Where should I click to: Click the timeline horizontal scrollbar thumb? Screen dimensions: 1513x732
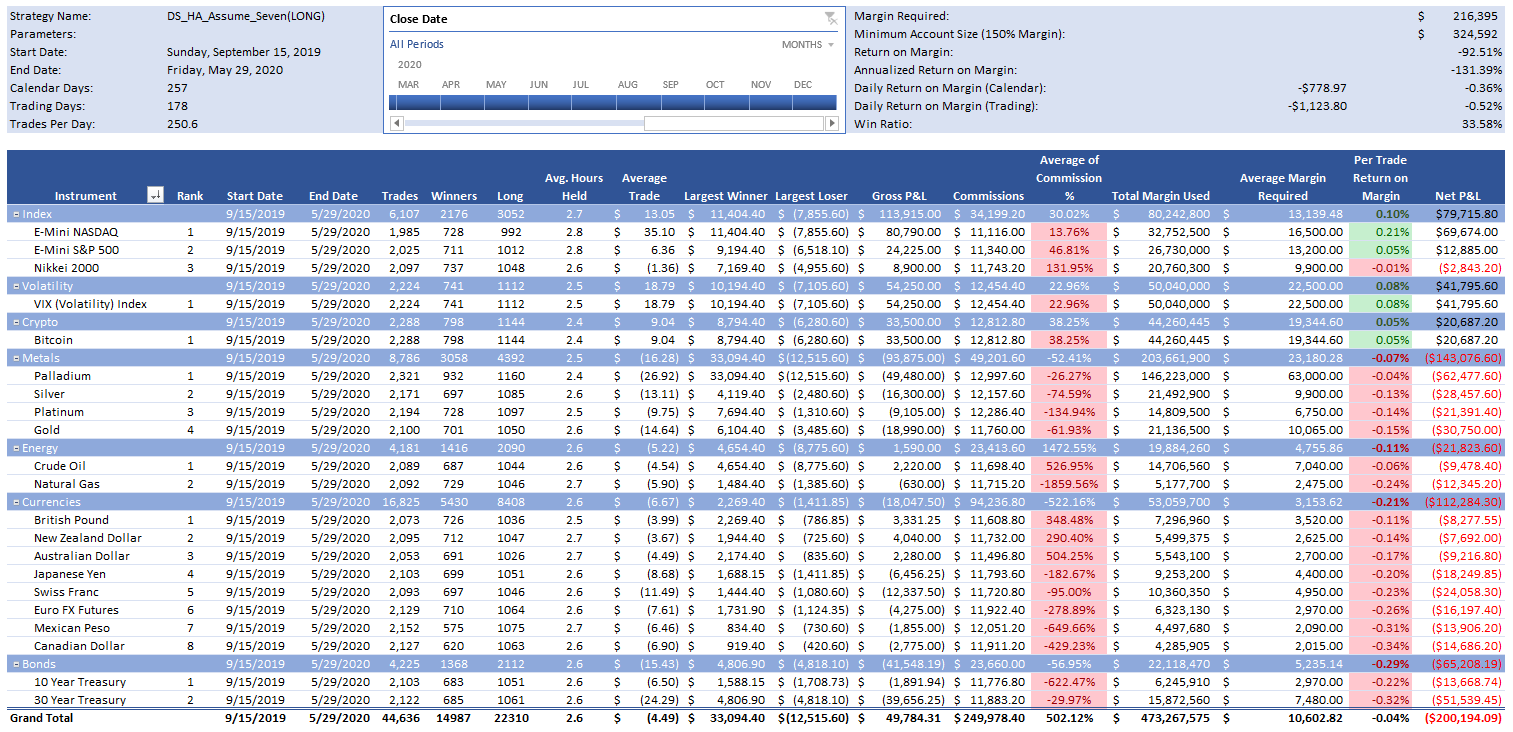click(734, 123)
